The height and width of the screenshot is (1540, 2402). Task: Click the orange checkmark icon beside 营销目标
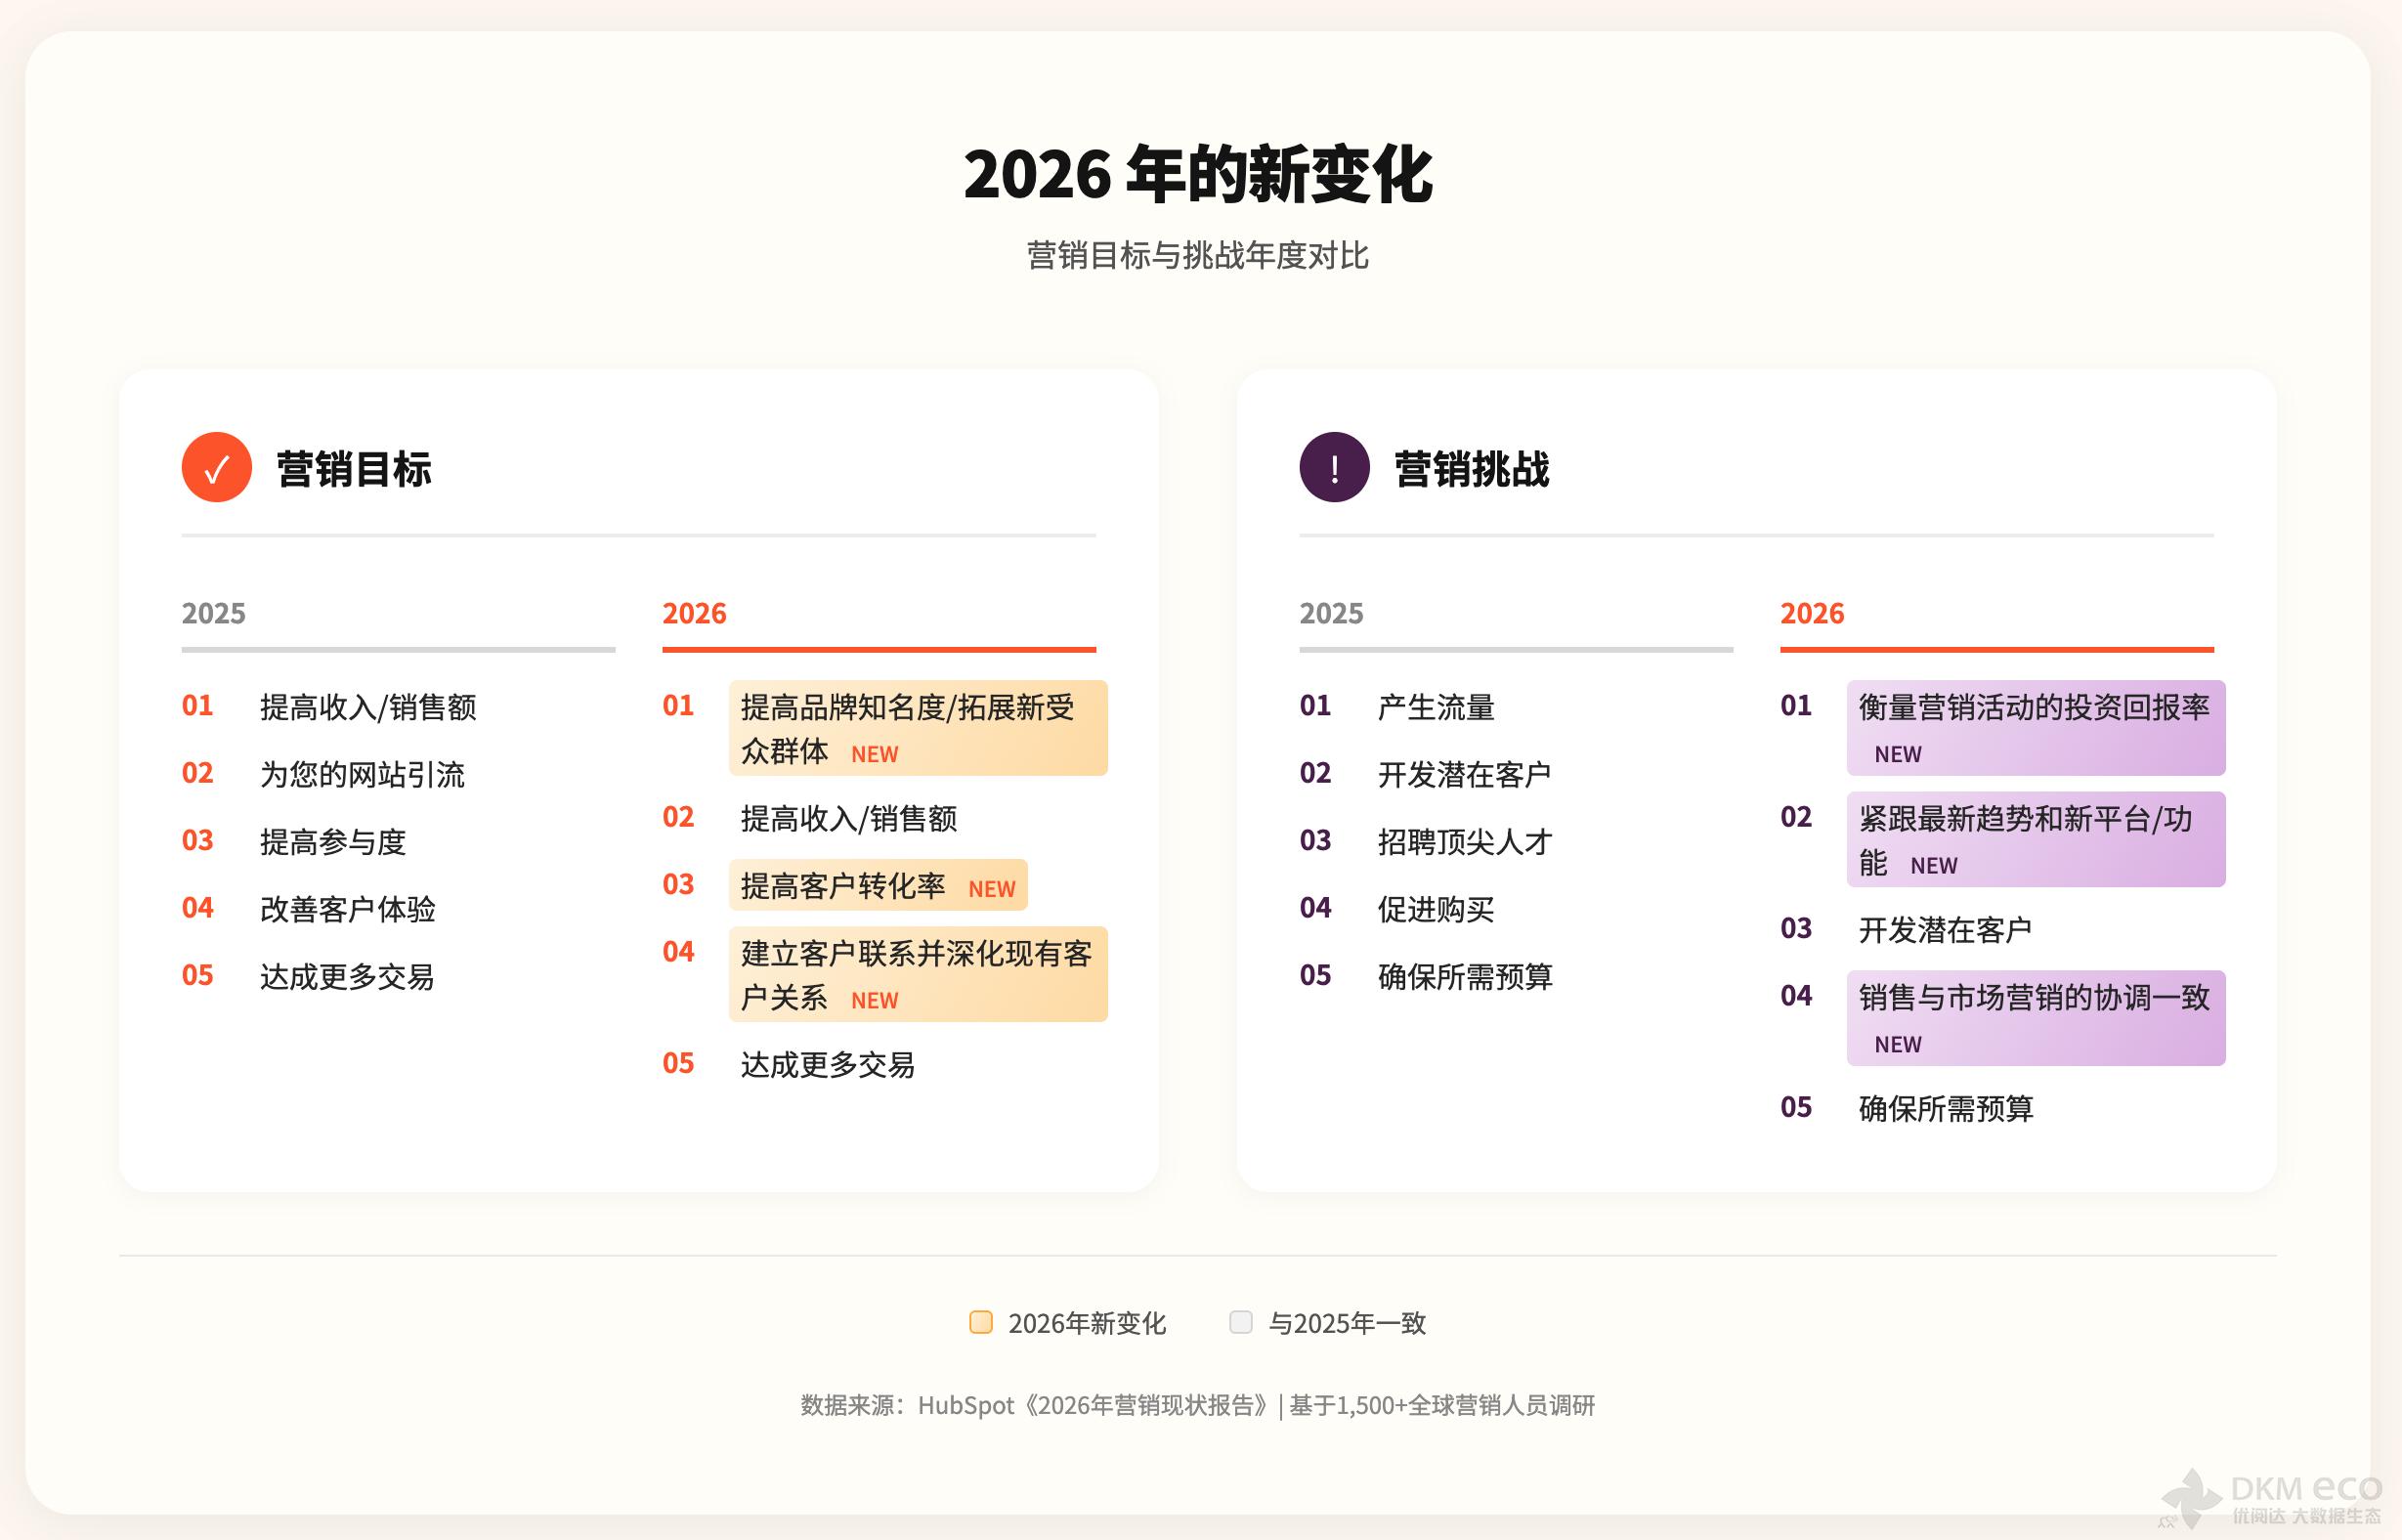(216, 467)
